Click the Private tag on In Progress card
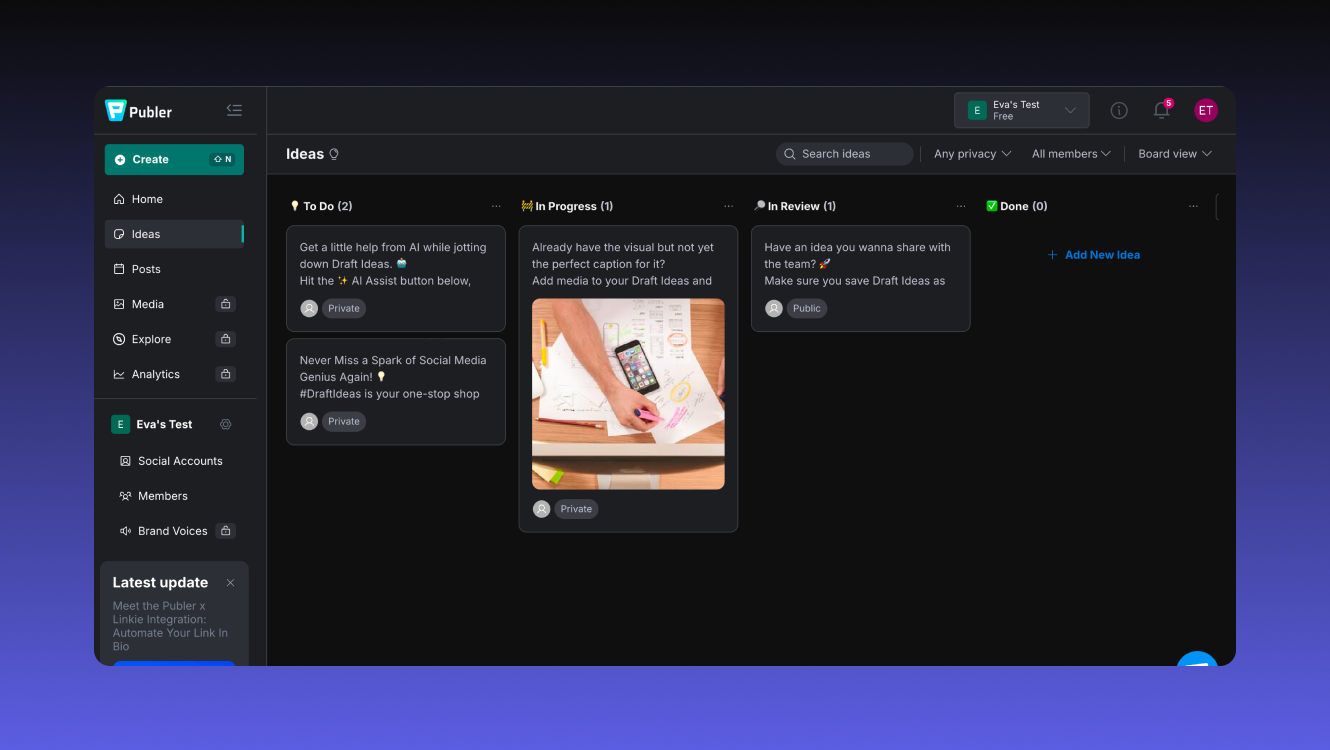 pos(576,509)
